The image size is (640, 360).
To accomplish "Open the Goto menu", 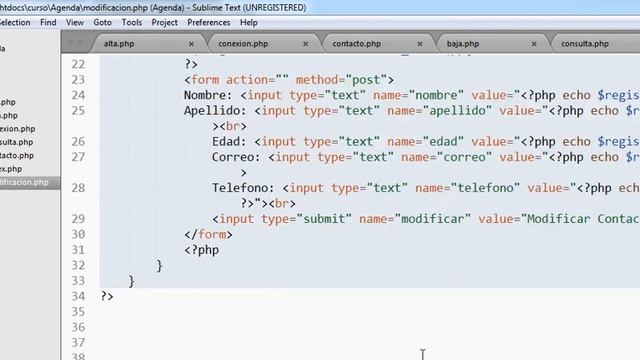I will click(102, 22).
